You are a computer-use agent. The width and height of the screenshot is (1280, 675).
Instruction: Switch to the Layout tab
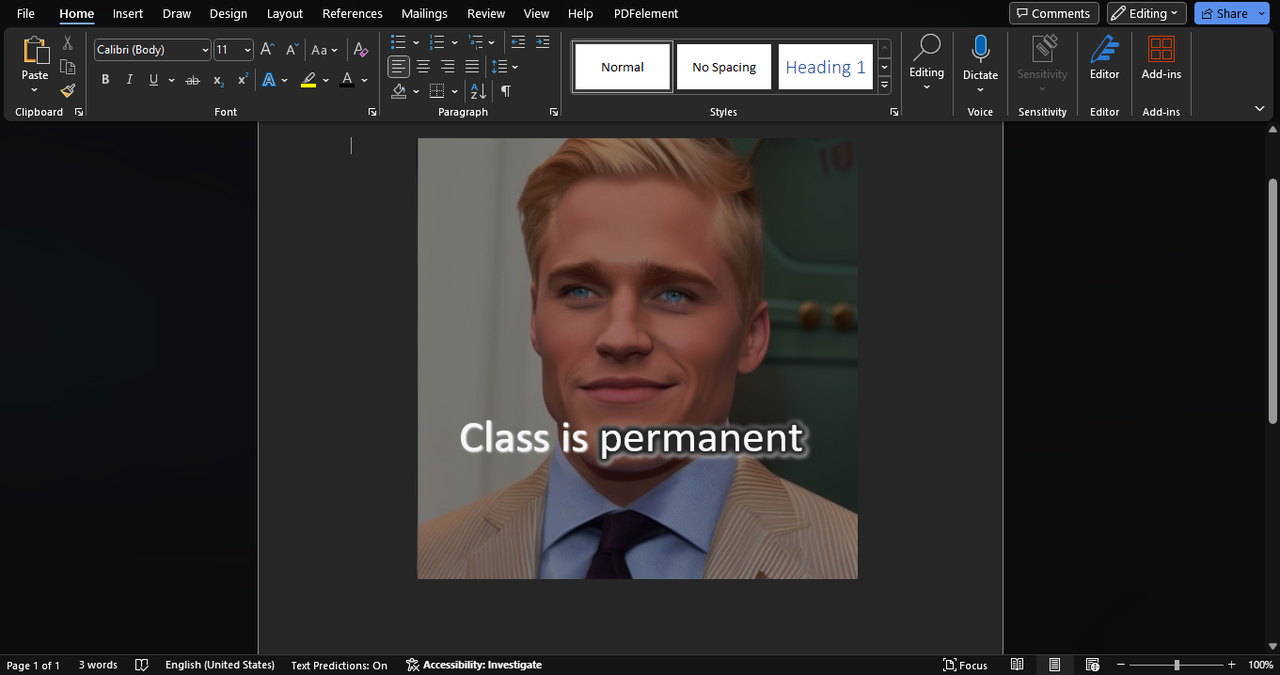tap(285, 13)
